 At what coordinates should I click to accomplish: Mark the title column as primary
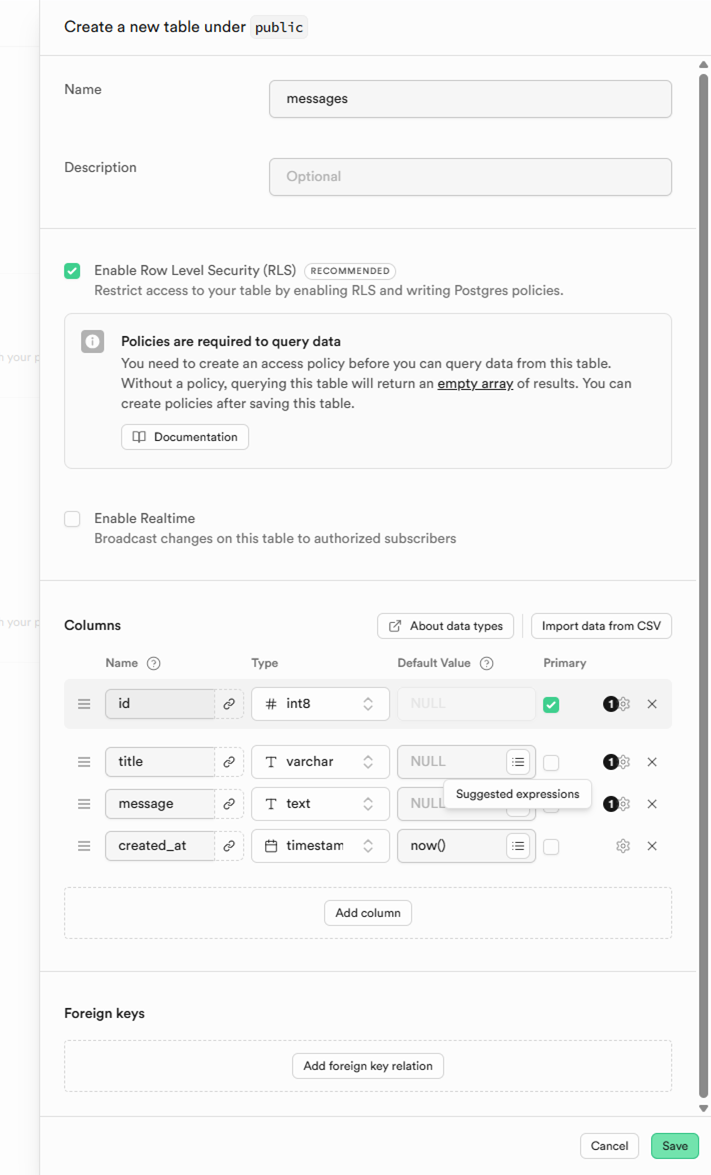pyautogui.click(x=551, y=763)
